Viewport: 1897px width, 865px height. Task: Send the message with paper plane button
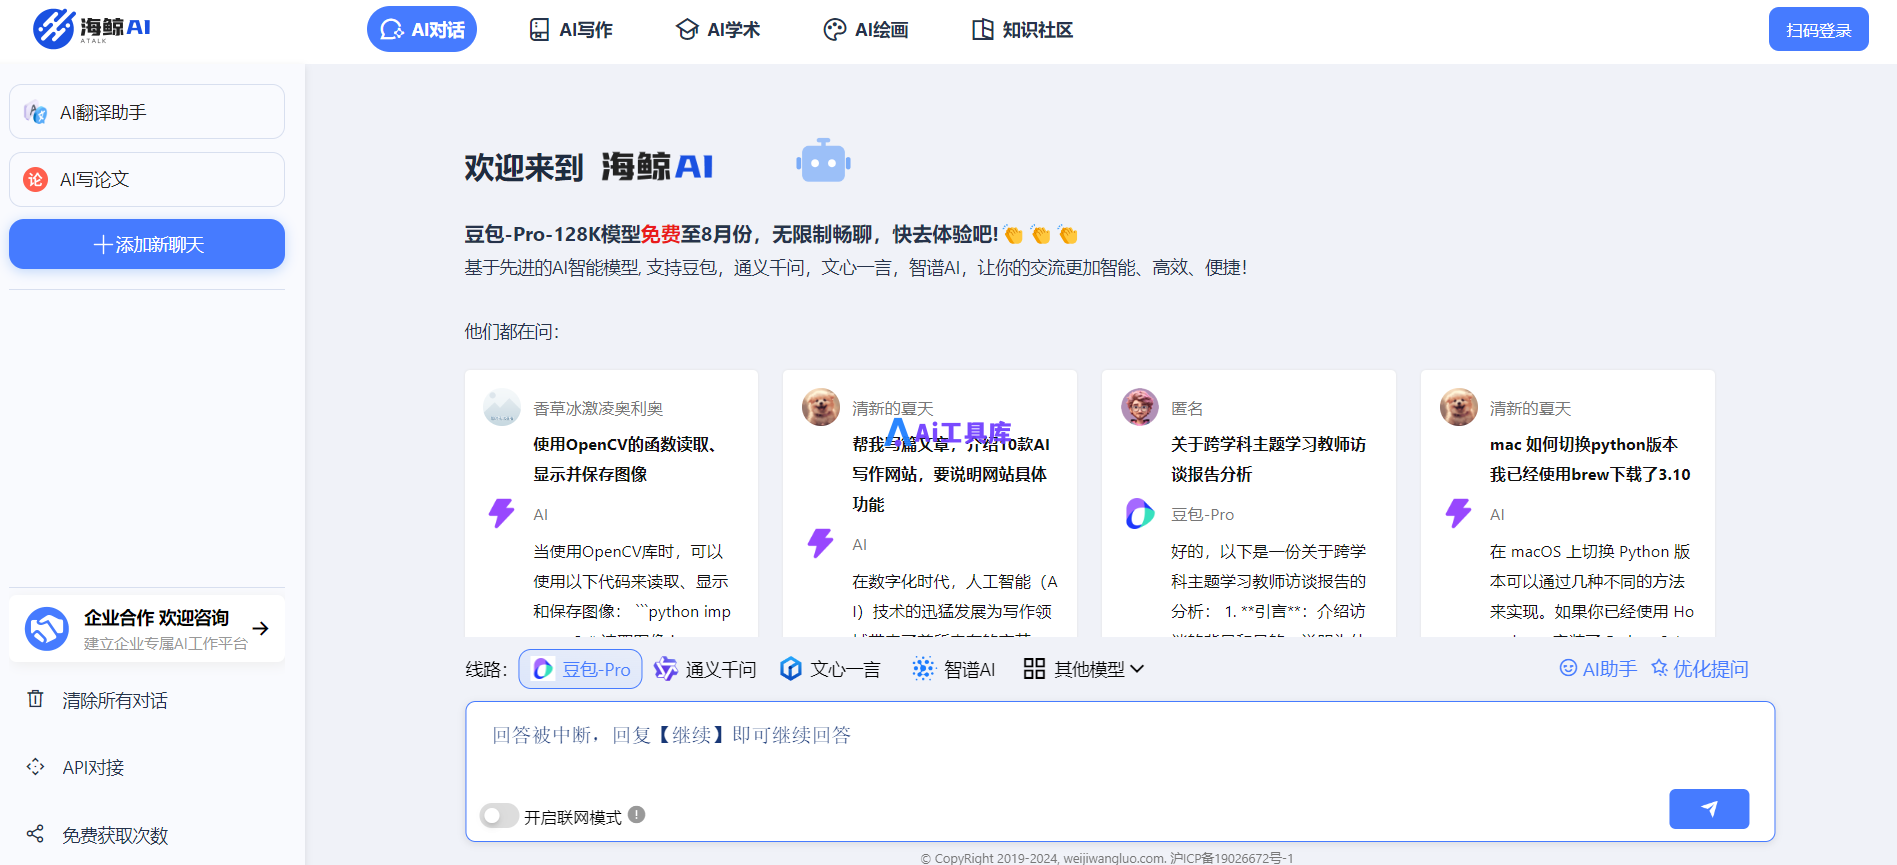1709,809
